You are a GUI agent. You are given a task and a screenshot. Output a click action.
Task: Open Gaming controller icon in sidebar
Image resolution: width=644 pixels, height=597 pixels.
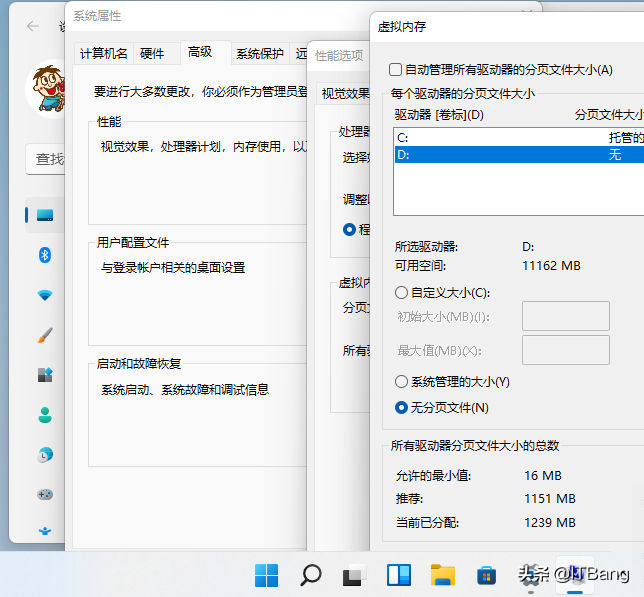click(44, 494)
